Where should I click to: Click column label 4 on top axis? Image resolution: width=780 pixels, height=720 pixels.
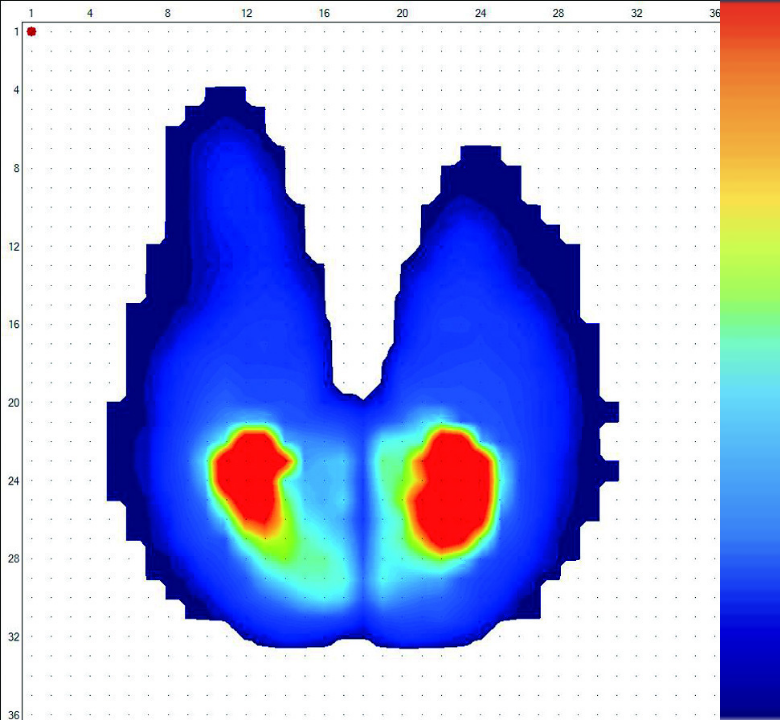pos(90,13)
